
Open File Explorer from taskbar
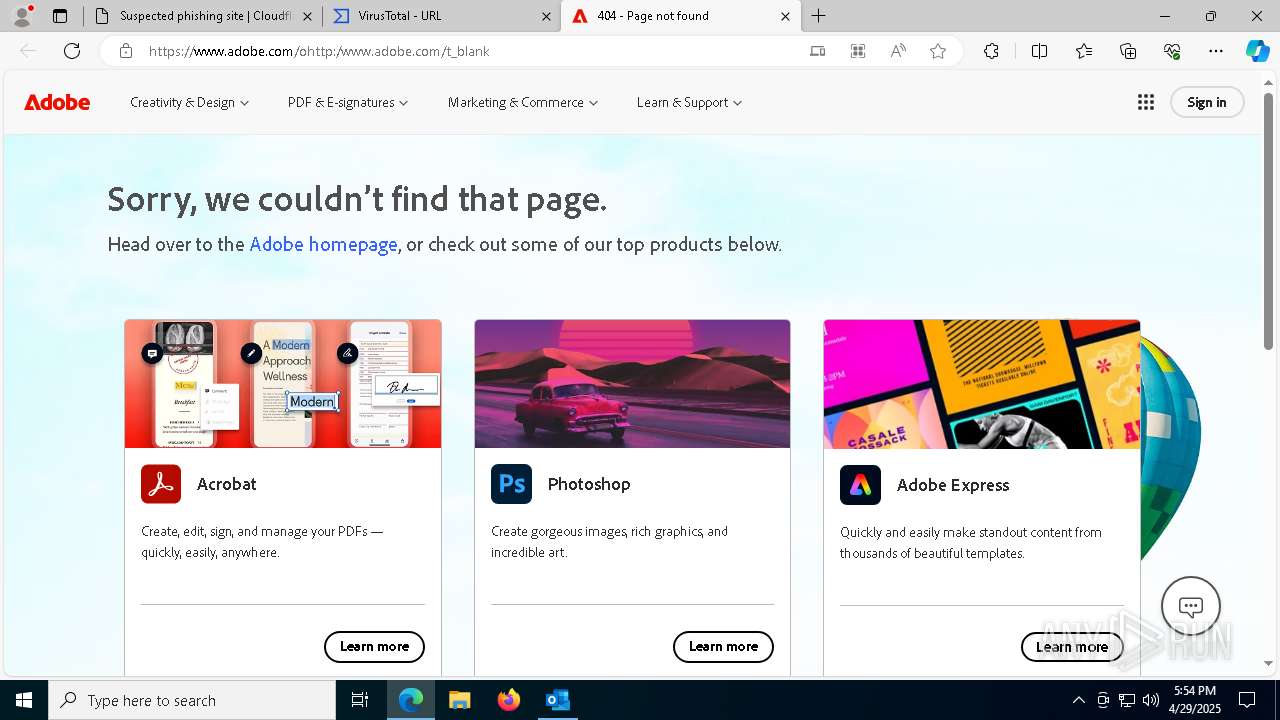click(x=459, y=700)
